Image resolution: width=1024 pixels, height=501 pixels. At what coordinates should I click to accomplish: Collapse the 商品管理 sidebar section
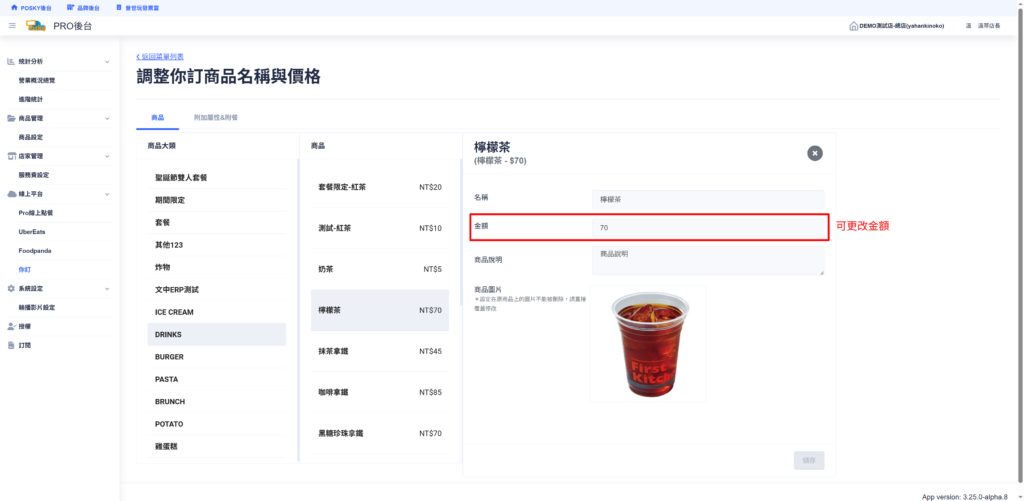(107, 118)
